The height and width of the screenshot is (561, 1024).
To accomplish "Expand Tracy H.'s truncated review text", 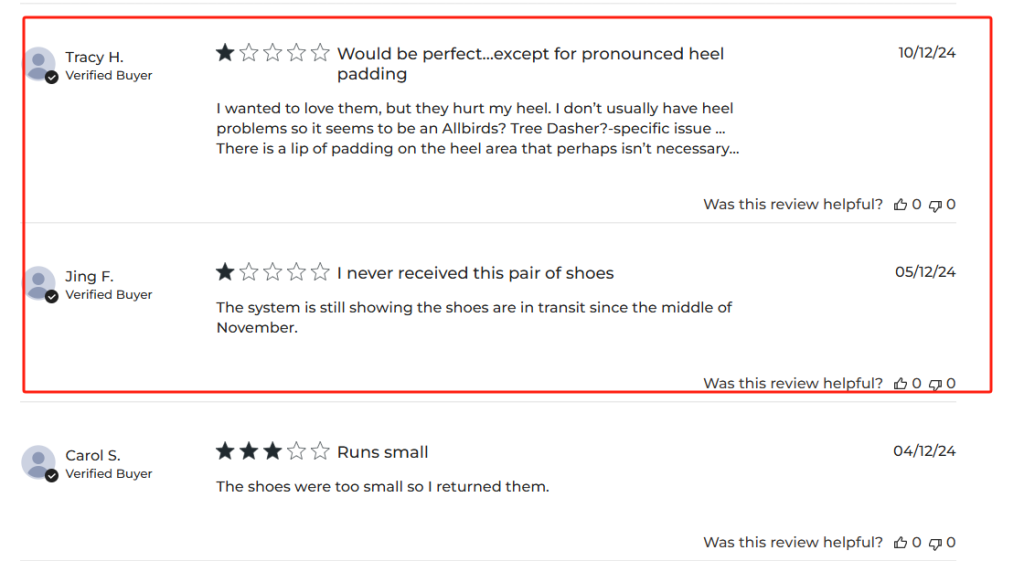I will [x=730, y=149].
